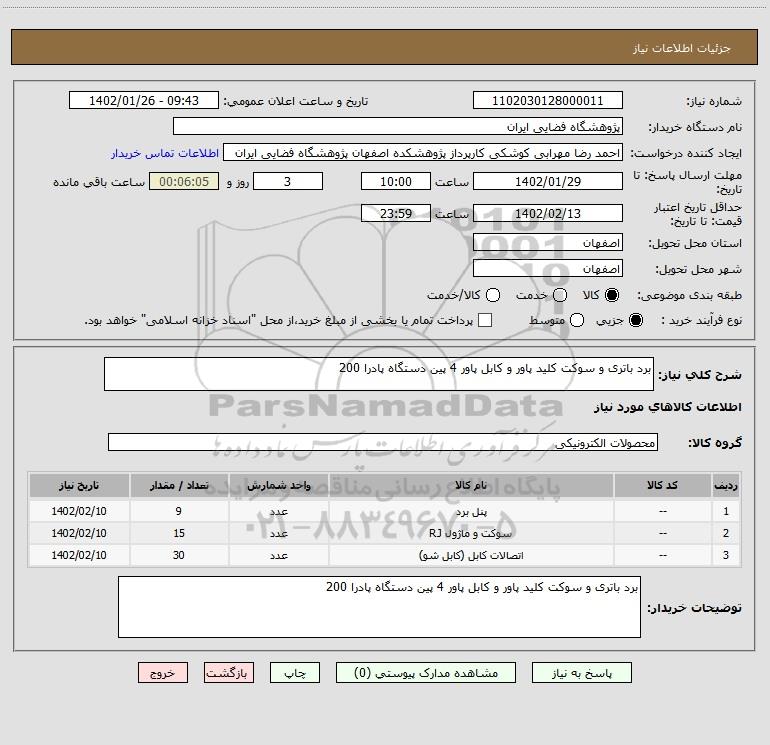Click the buyer name field پژوهشگاه فضایی ایران
The width and height of the screenshot is (770, 745).
click(x=398, y=127)
